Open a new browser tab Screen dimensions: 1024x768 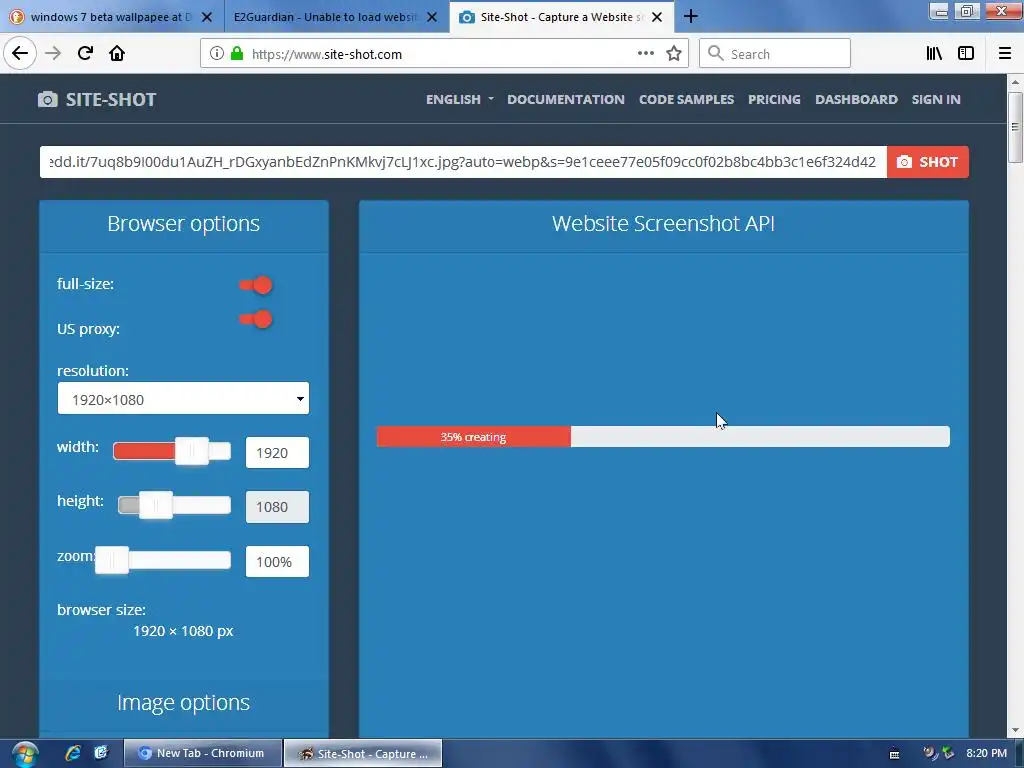coord(690,16)
